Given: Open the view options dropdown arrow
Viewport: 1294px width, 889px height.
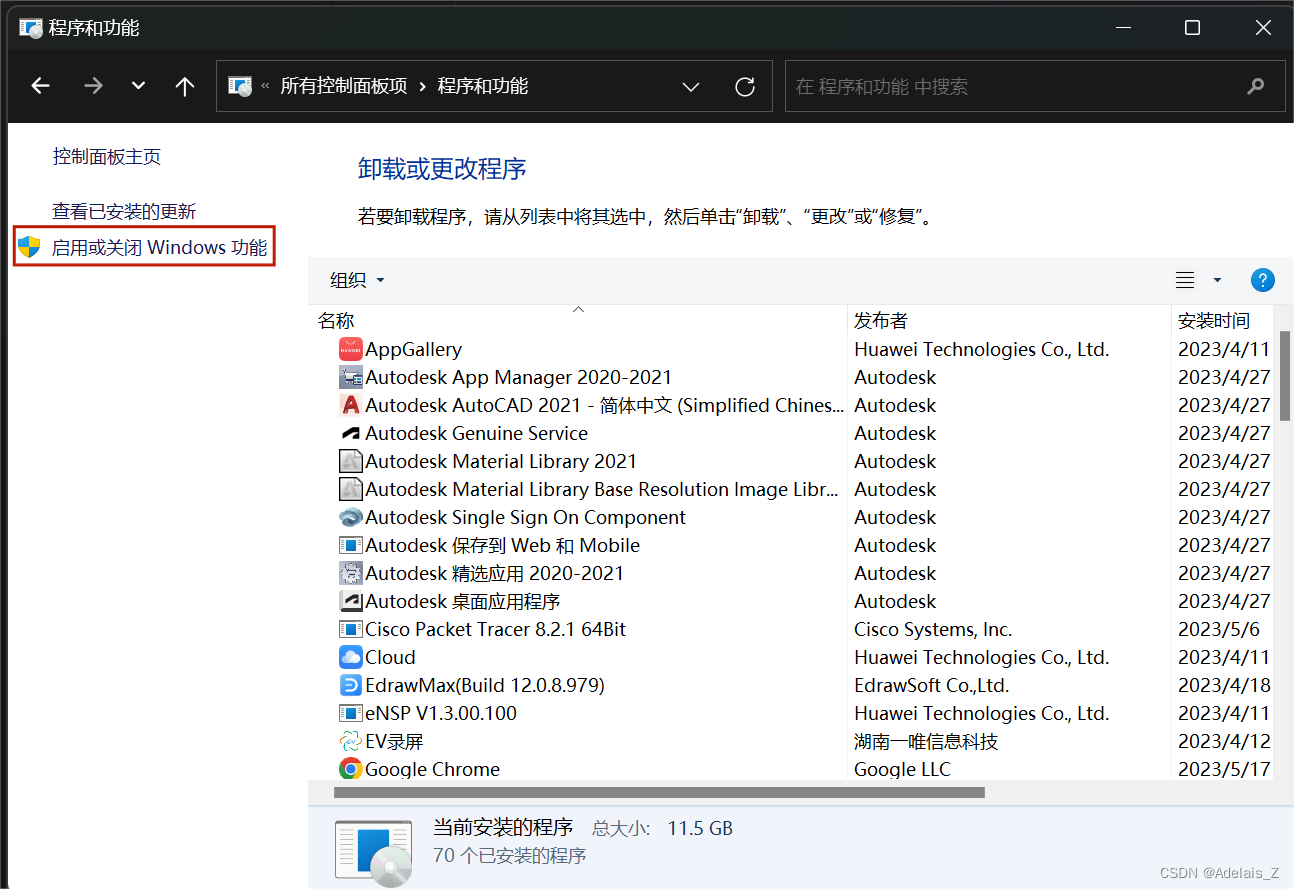Looking at the screenshot, I should [1217, 281].
